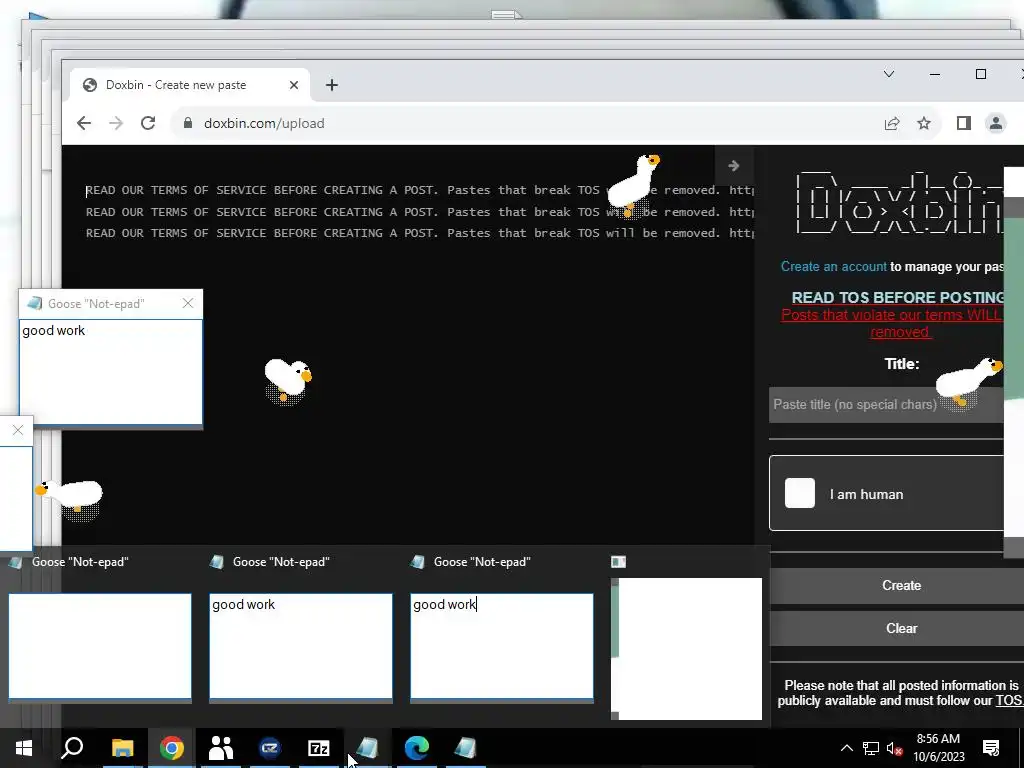Open the Windows Start menu
This screenshot has width=1024, height=768.
[24, 748]
